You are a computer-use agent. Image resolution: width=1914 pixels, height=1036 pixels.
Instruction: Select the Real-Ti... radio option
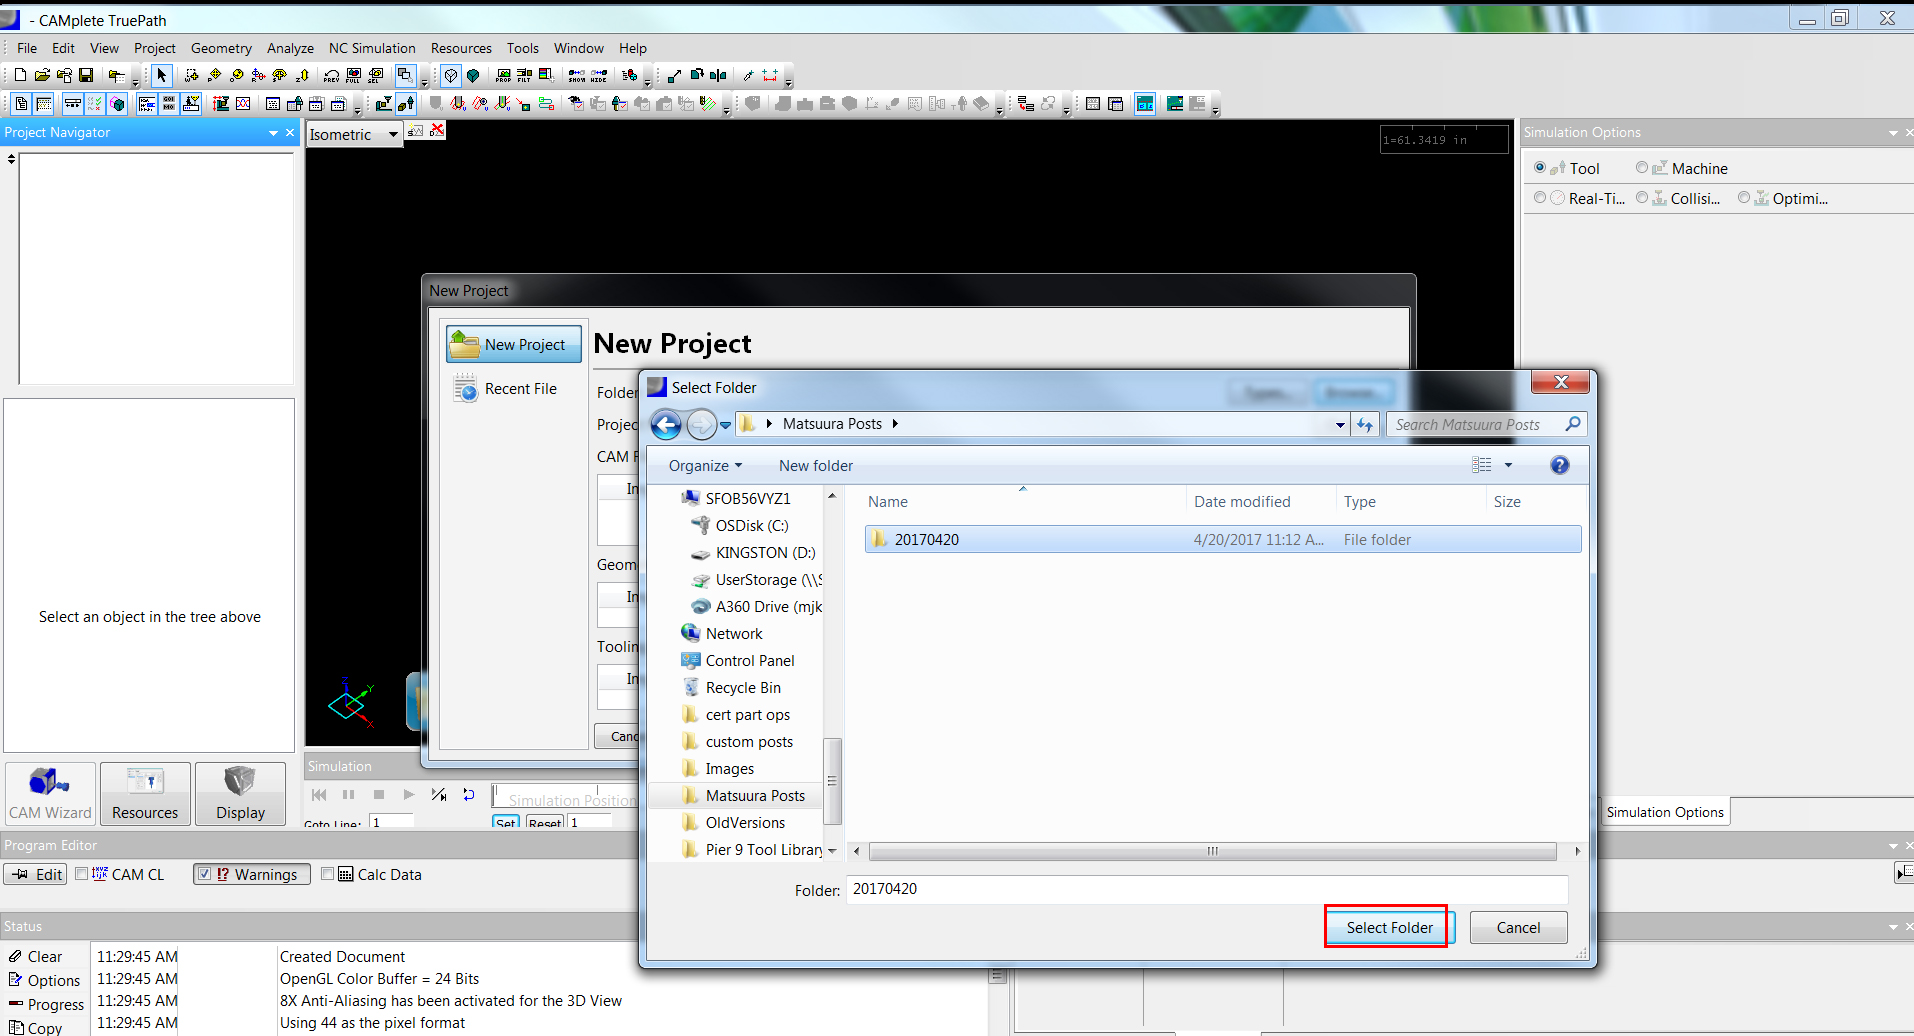click(1540, 198)
